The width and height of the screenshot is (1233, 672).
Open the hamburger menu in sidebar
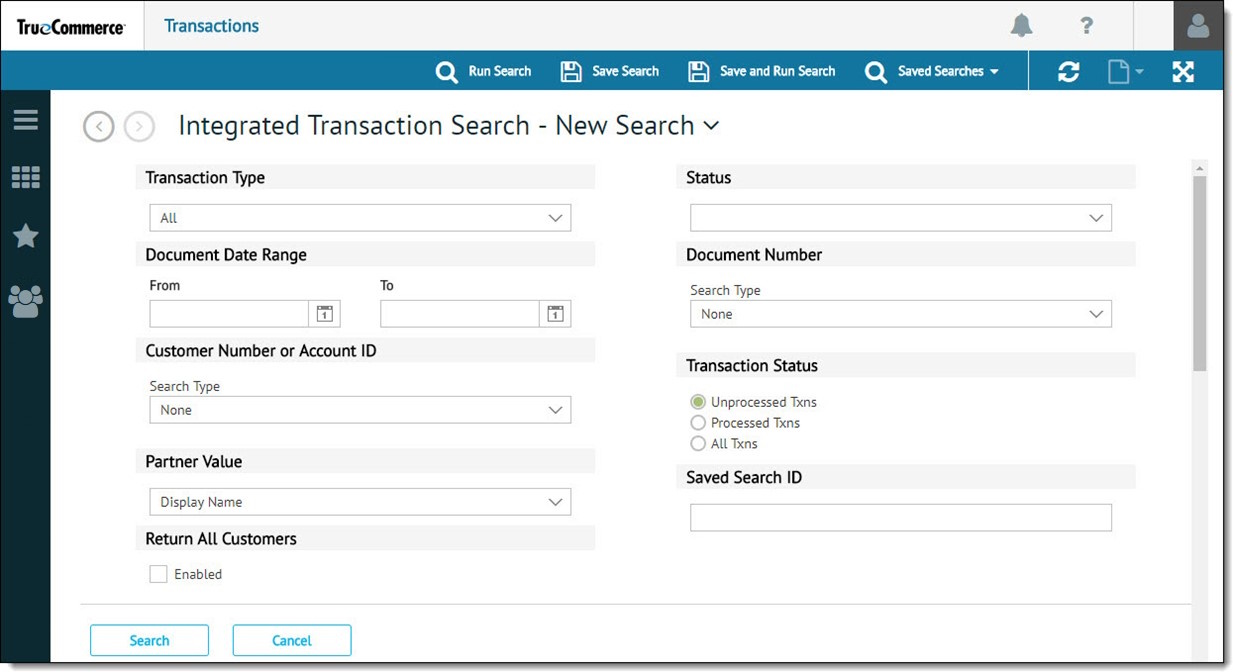25,120
